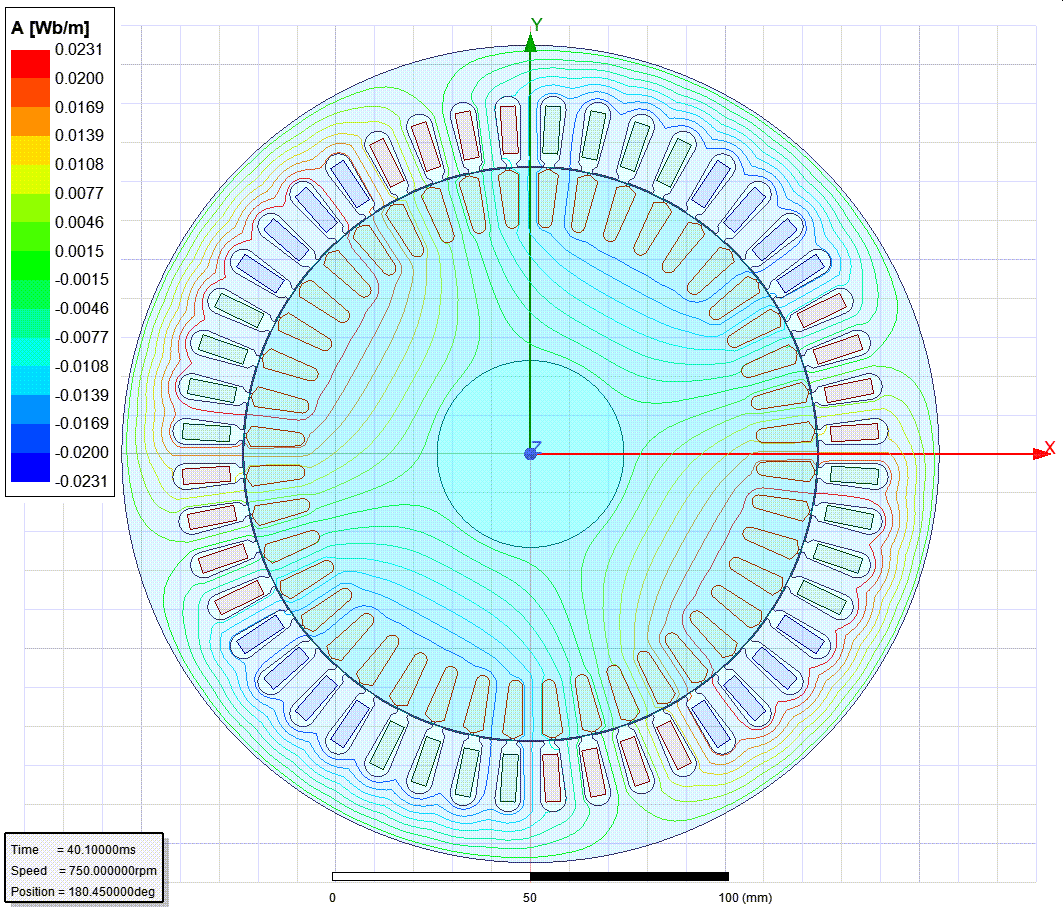Click the red X axis arrowhead

(1040, 453)
